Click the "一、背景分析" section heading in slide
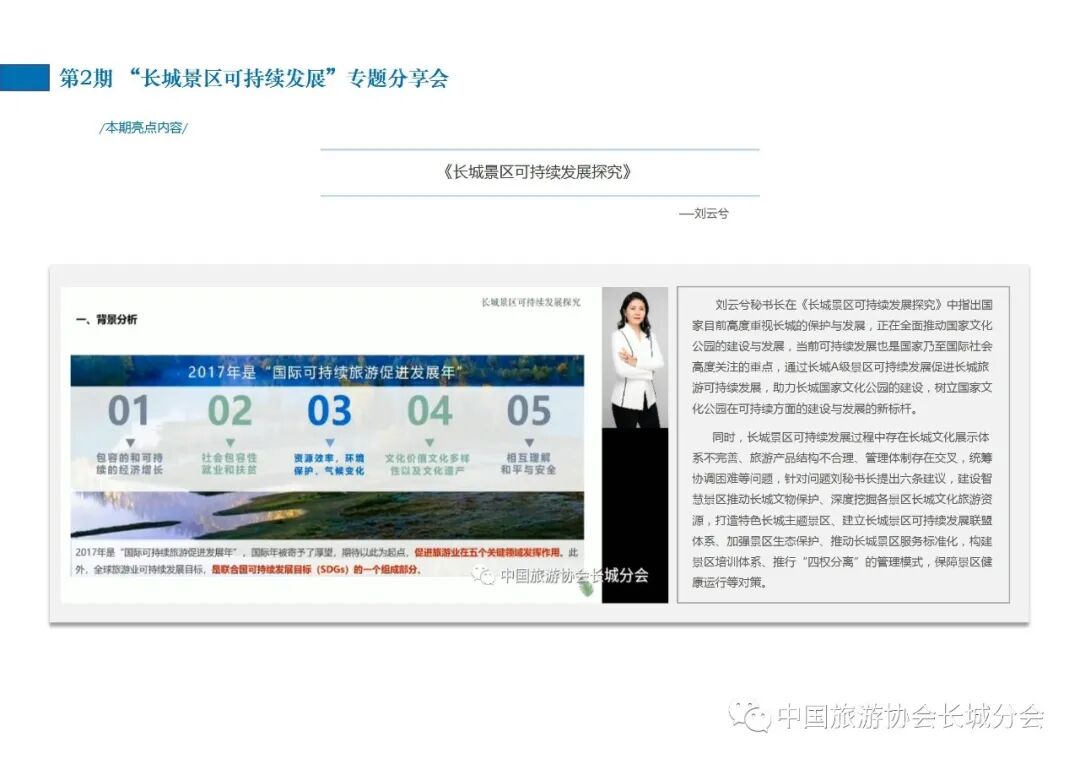 click(x=106, y=320)
